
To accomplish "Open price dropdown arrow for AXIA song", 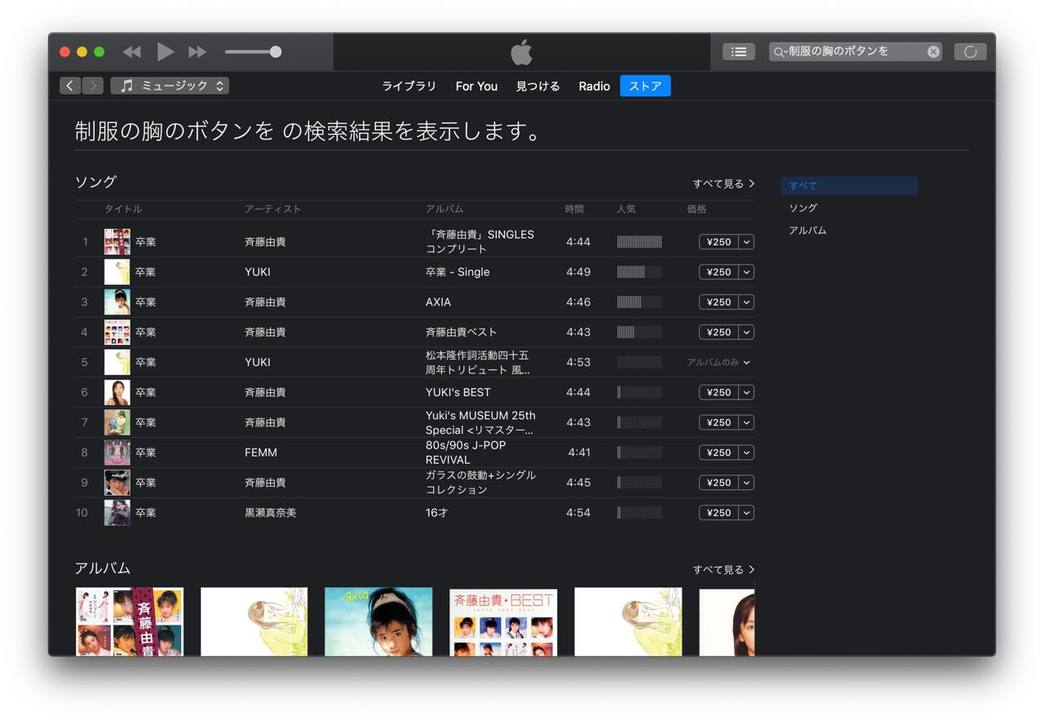I will pyautogui.click(x=746, y=302).
